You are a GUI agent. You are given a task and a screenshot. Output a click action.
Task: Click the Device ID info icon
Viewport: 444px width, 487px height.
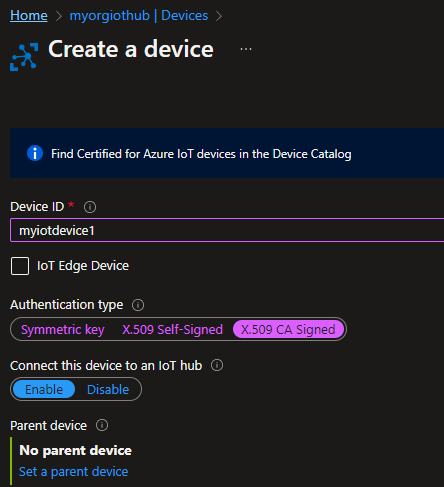point(90,207)
